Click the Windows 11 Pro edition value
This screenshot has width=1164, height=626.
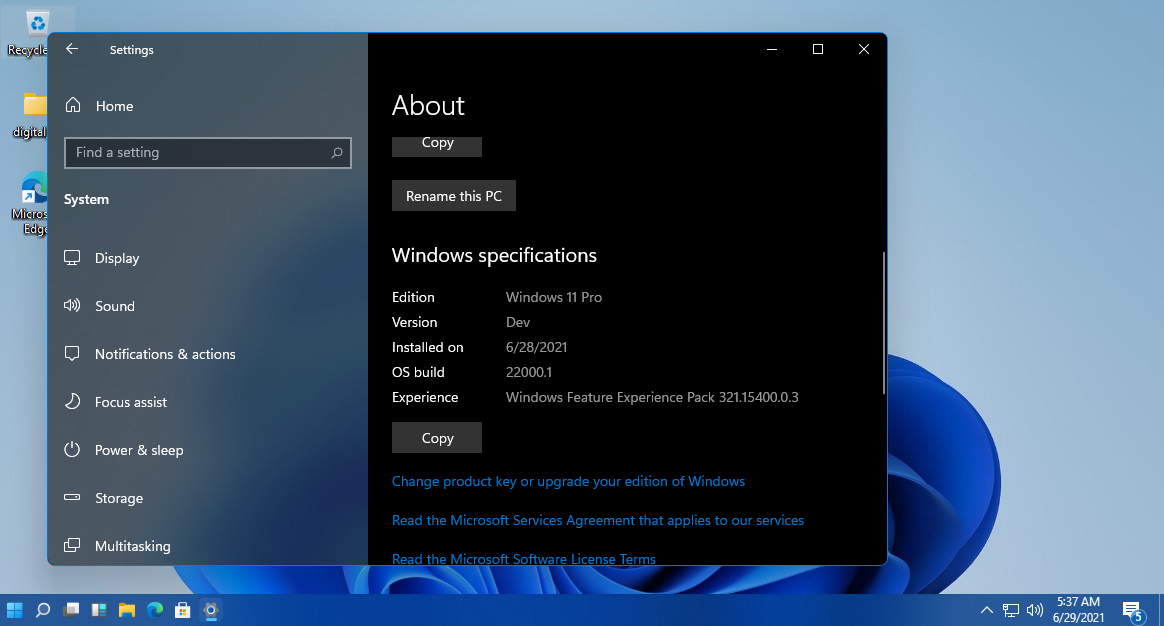point(554,297)
